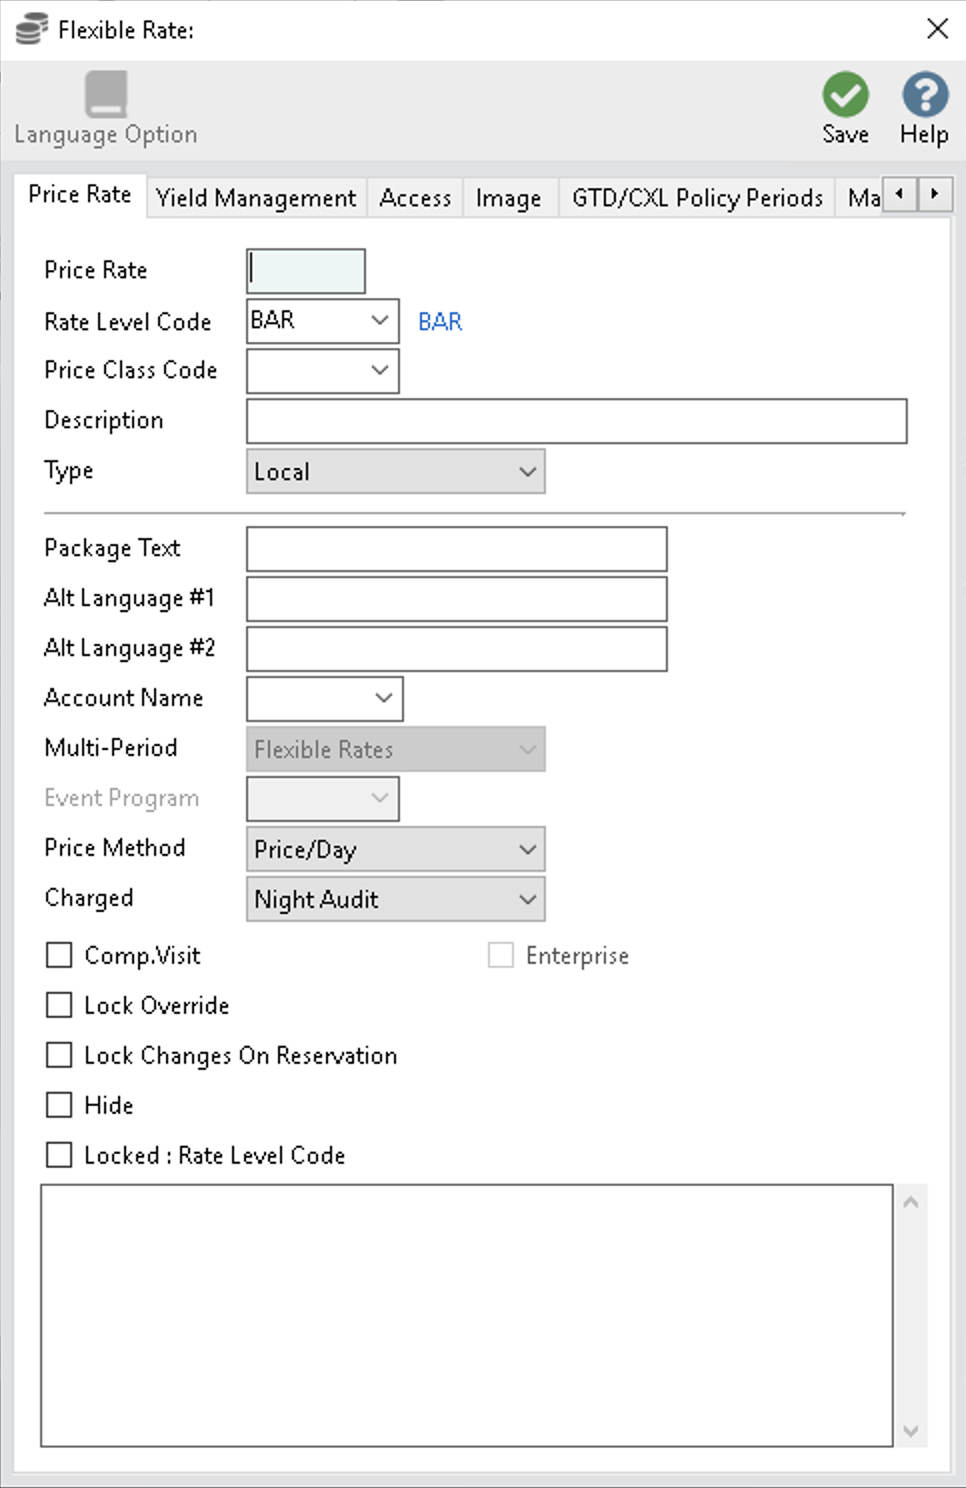Expand the Type dropdown showing Local
The image size is (966, 1488).
pyautogui.click(x=527, y=471)
